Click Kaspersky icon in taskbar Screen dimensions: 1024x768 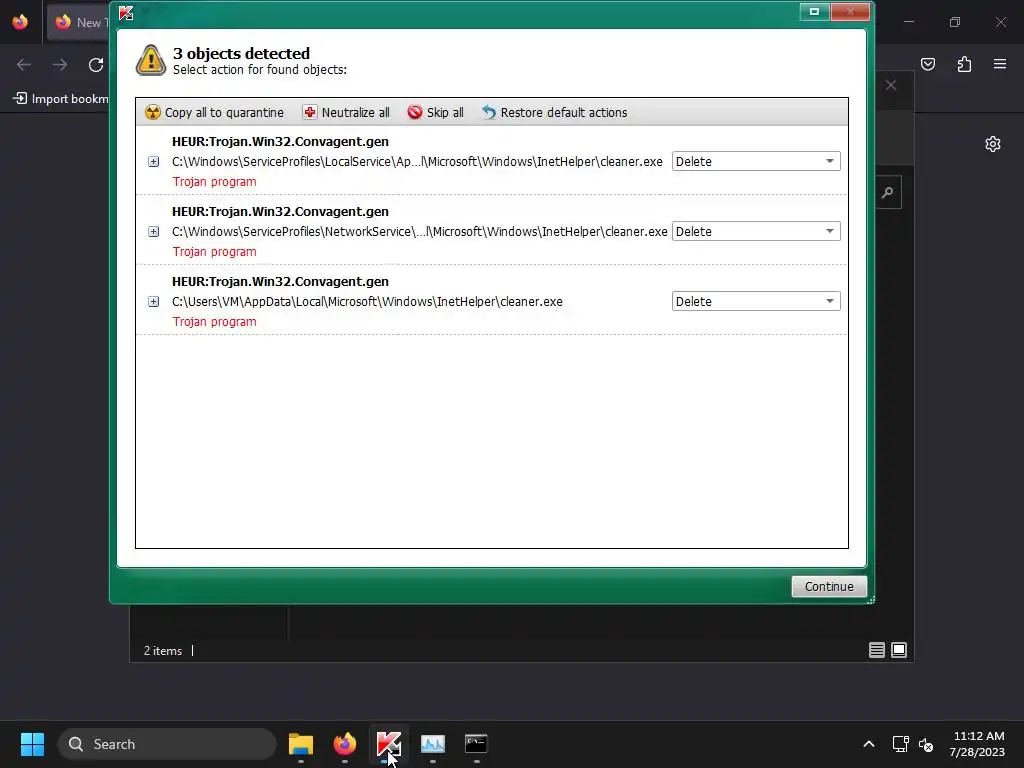[389, 744]
